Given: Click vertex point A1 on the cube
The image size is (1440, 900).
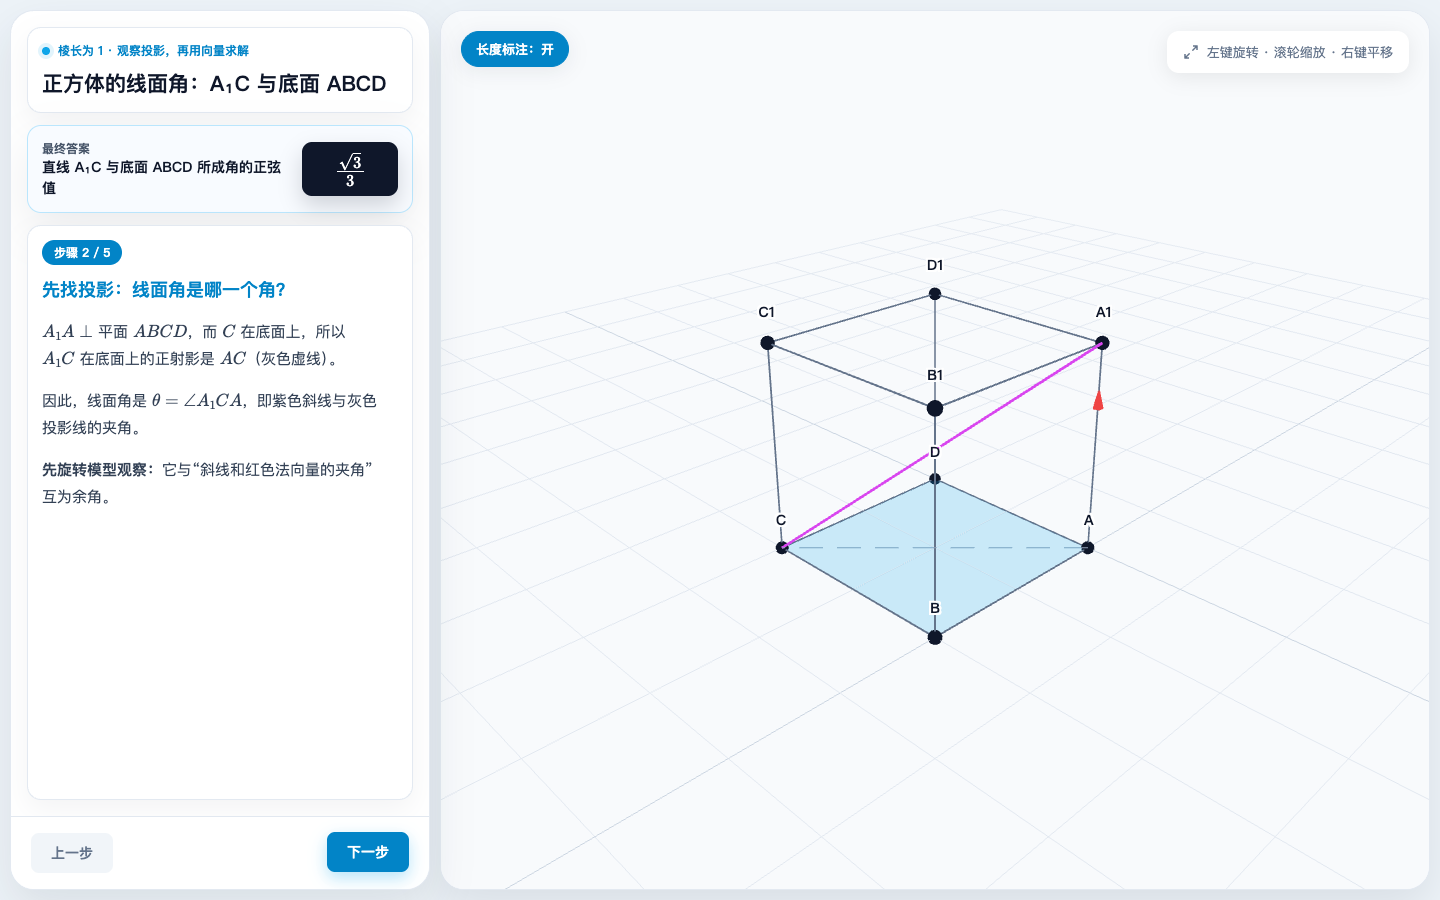Looking at the screenshot, I should [x=1102, y=343].
